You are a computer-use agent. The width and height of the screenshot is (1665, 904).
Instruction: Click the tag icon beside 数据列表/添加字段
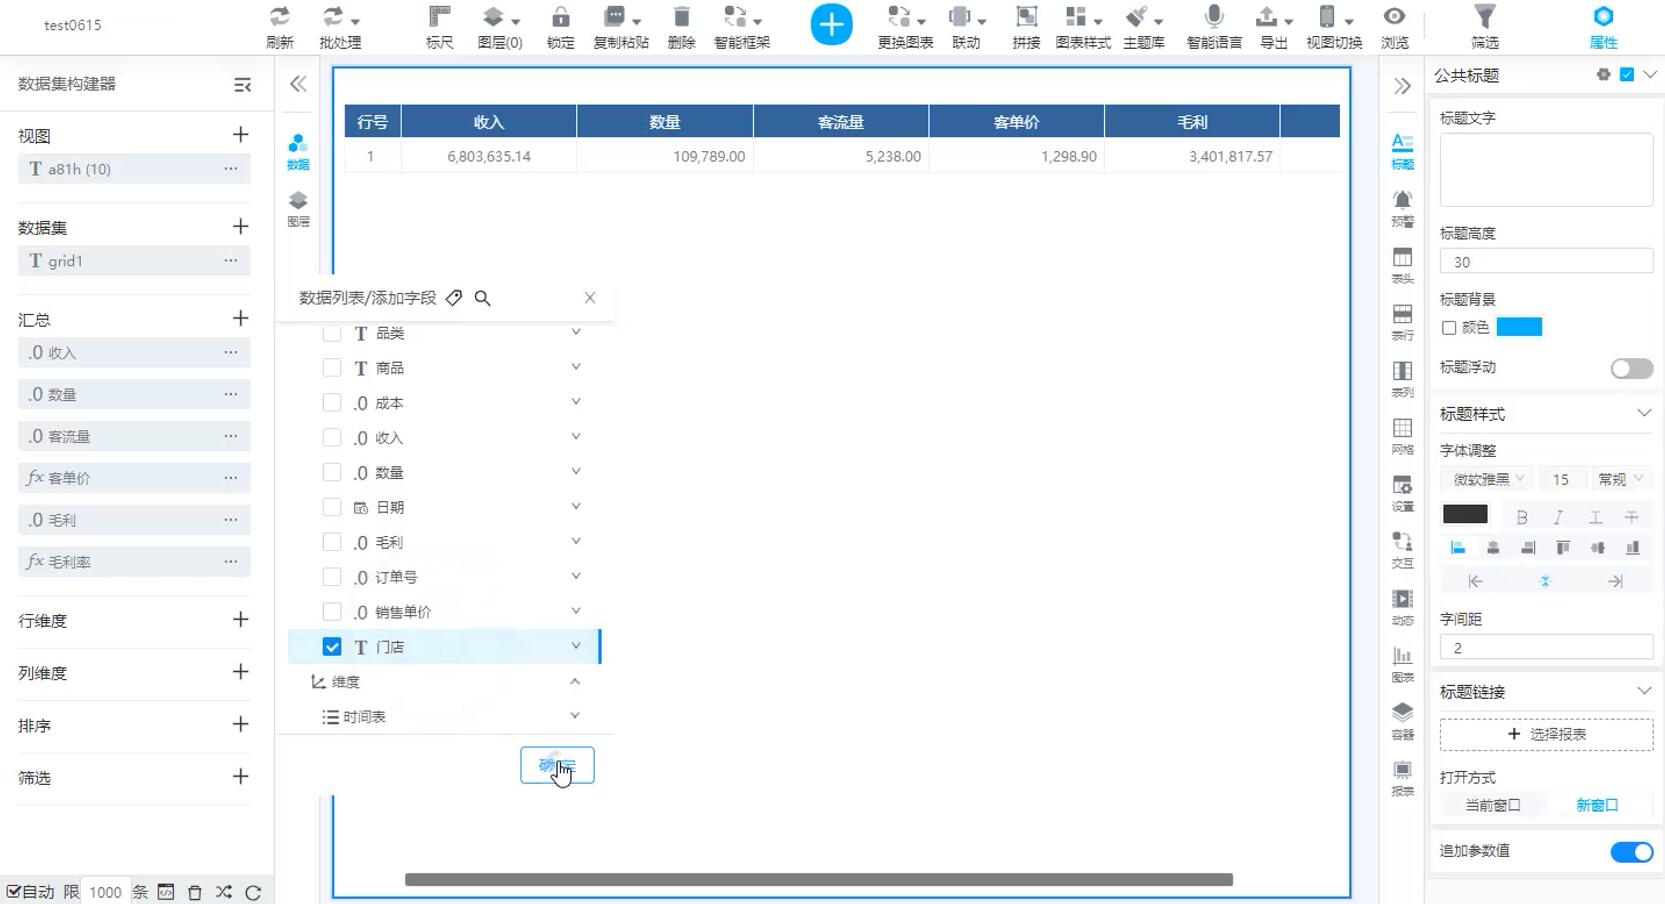click(454, 298)
